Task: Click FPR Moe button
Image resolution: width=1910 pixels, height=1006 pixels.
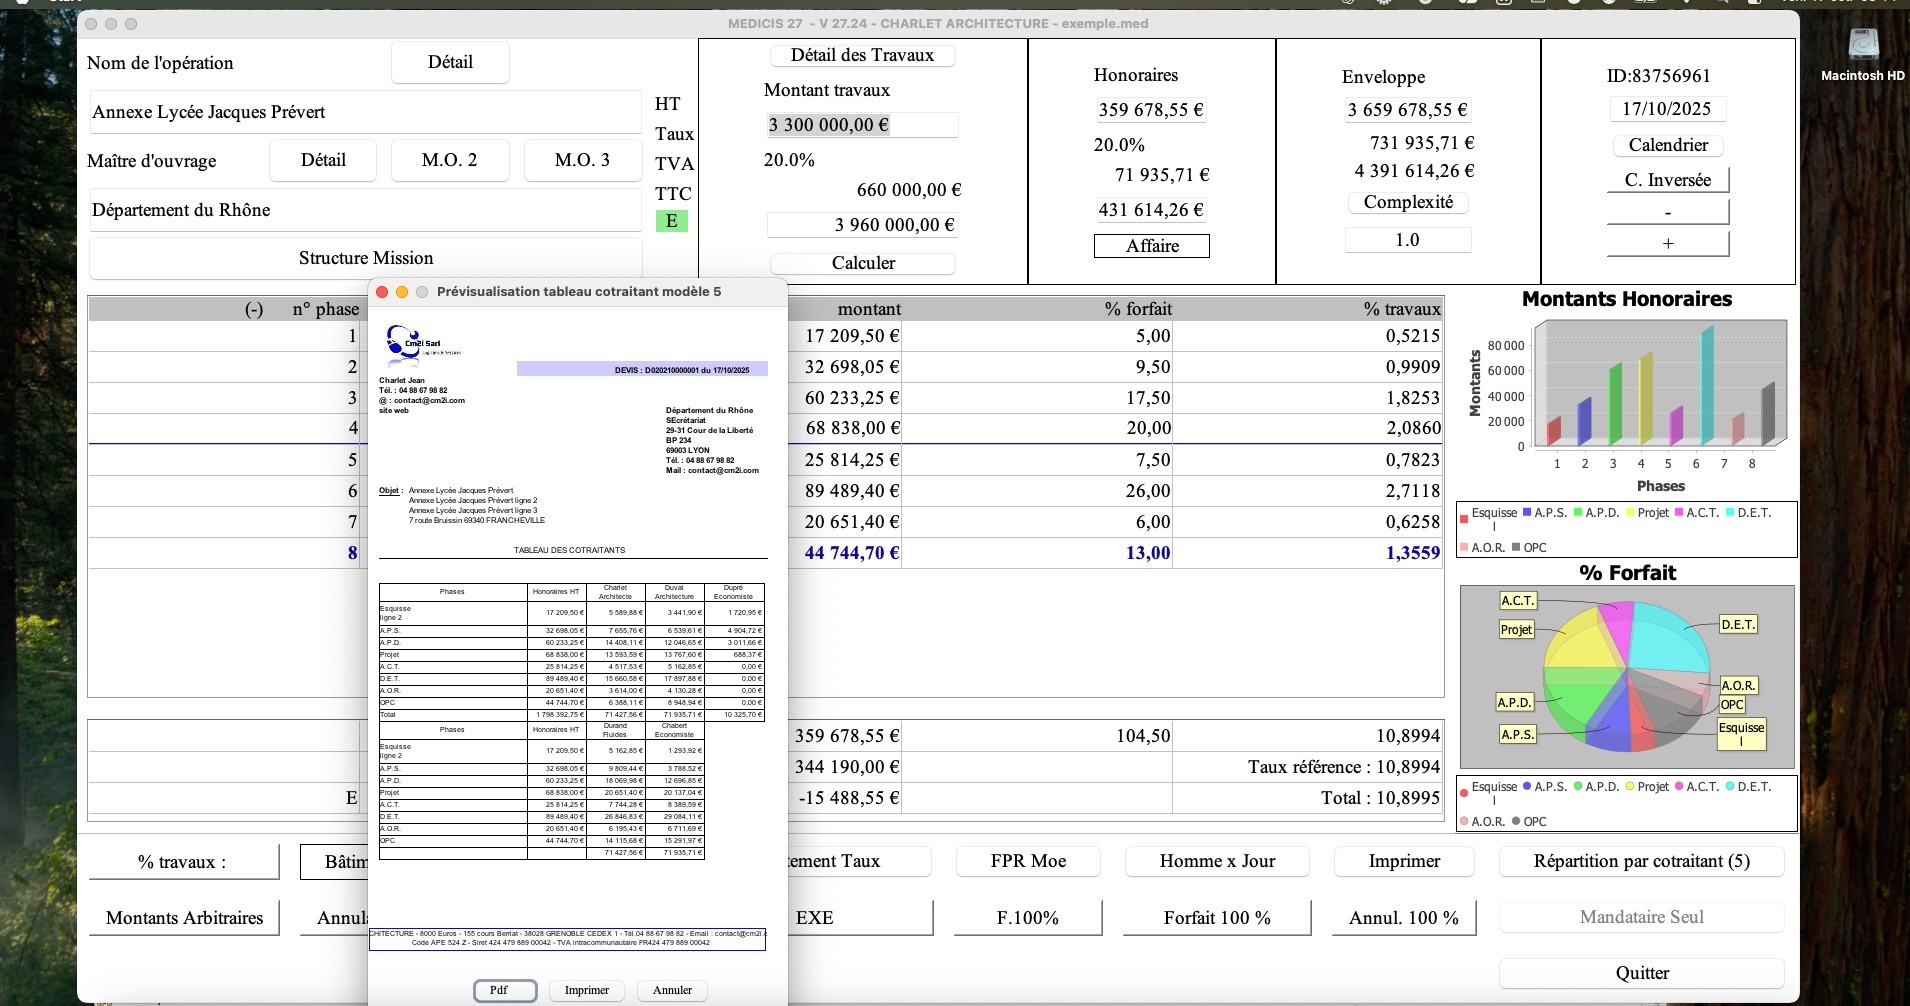Action: [1028, 861]
